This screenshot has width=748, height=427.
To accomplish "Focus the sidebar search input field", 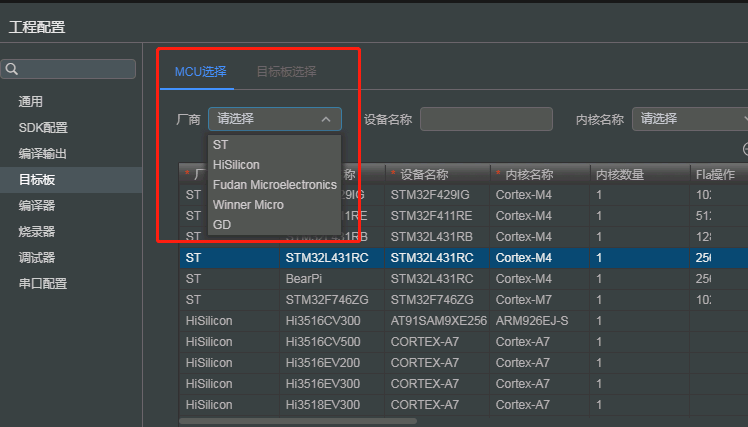I will click(x=68, y=69).
